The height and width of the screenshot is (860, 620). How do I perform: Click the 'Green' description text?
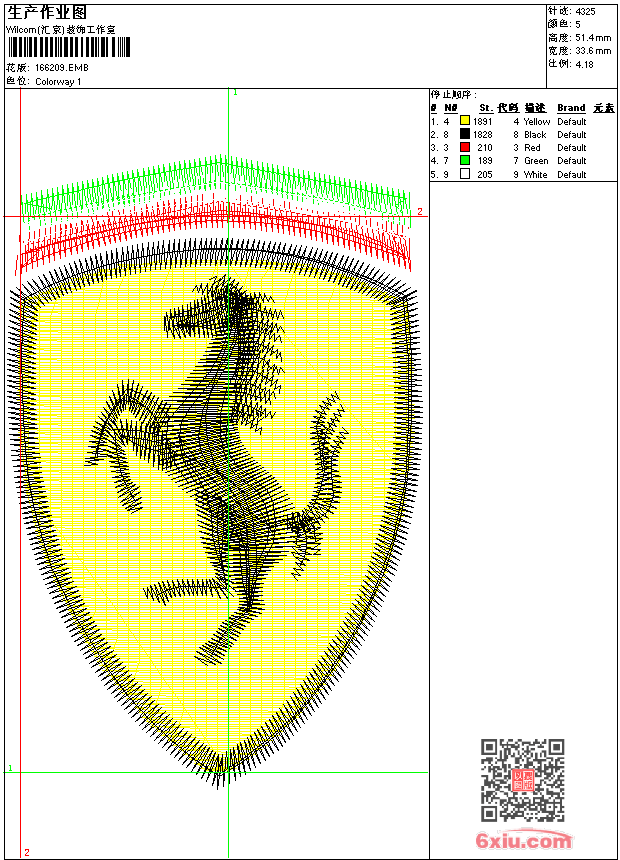click(x=536, y=161)
